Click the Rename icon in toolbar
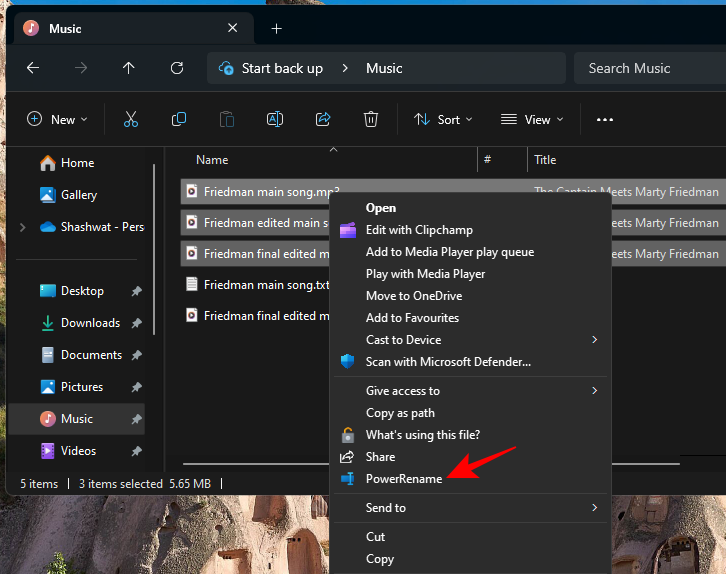The image size is (726, 574). 274,119
